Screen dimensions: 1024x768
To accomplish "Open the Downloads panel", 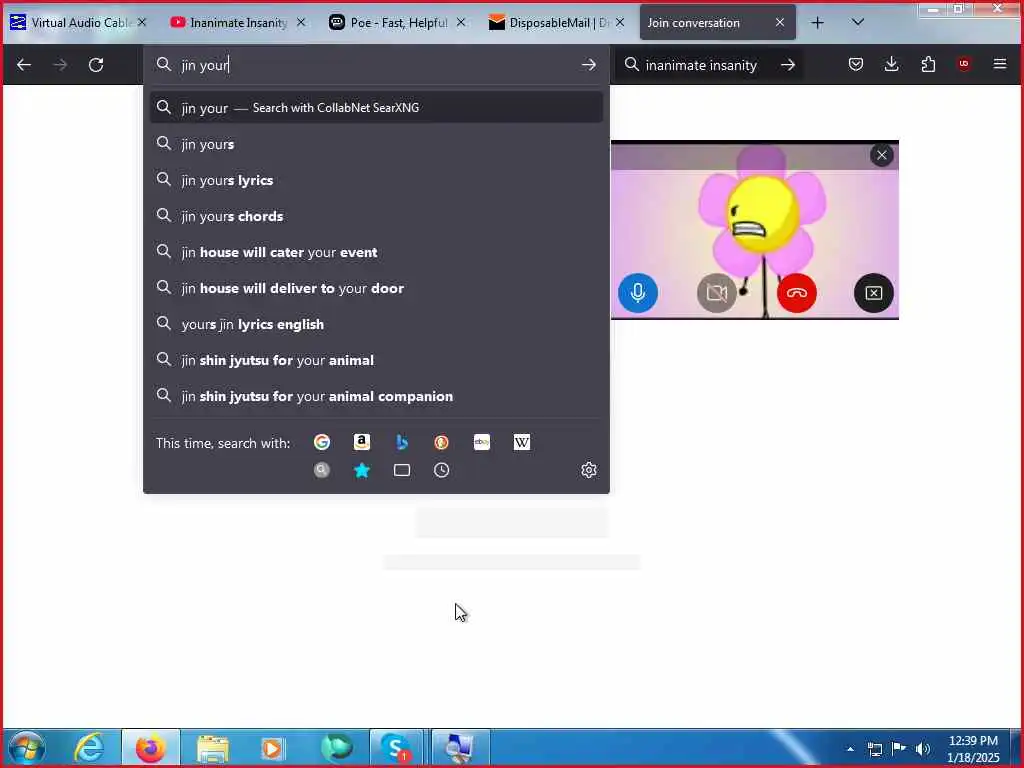I will click(x=891, y=64).
